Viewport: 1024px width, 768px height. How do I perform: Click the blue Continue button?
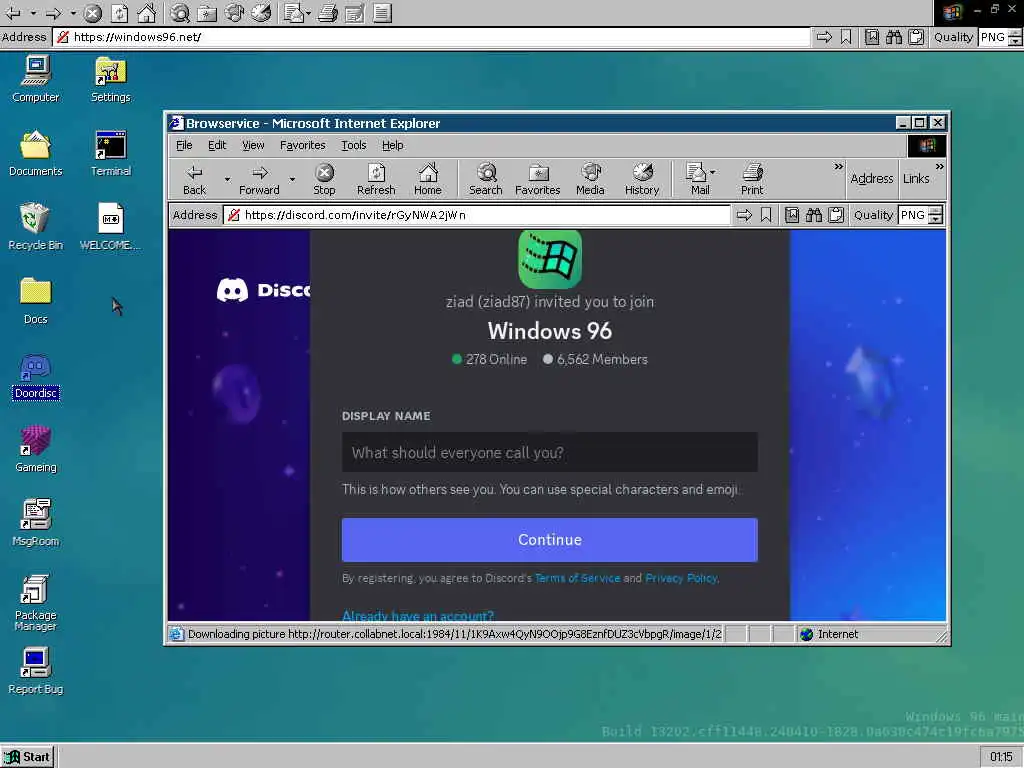pyautogui.click(x=549, y=540)
